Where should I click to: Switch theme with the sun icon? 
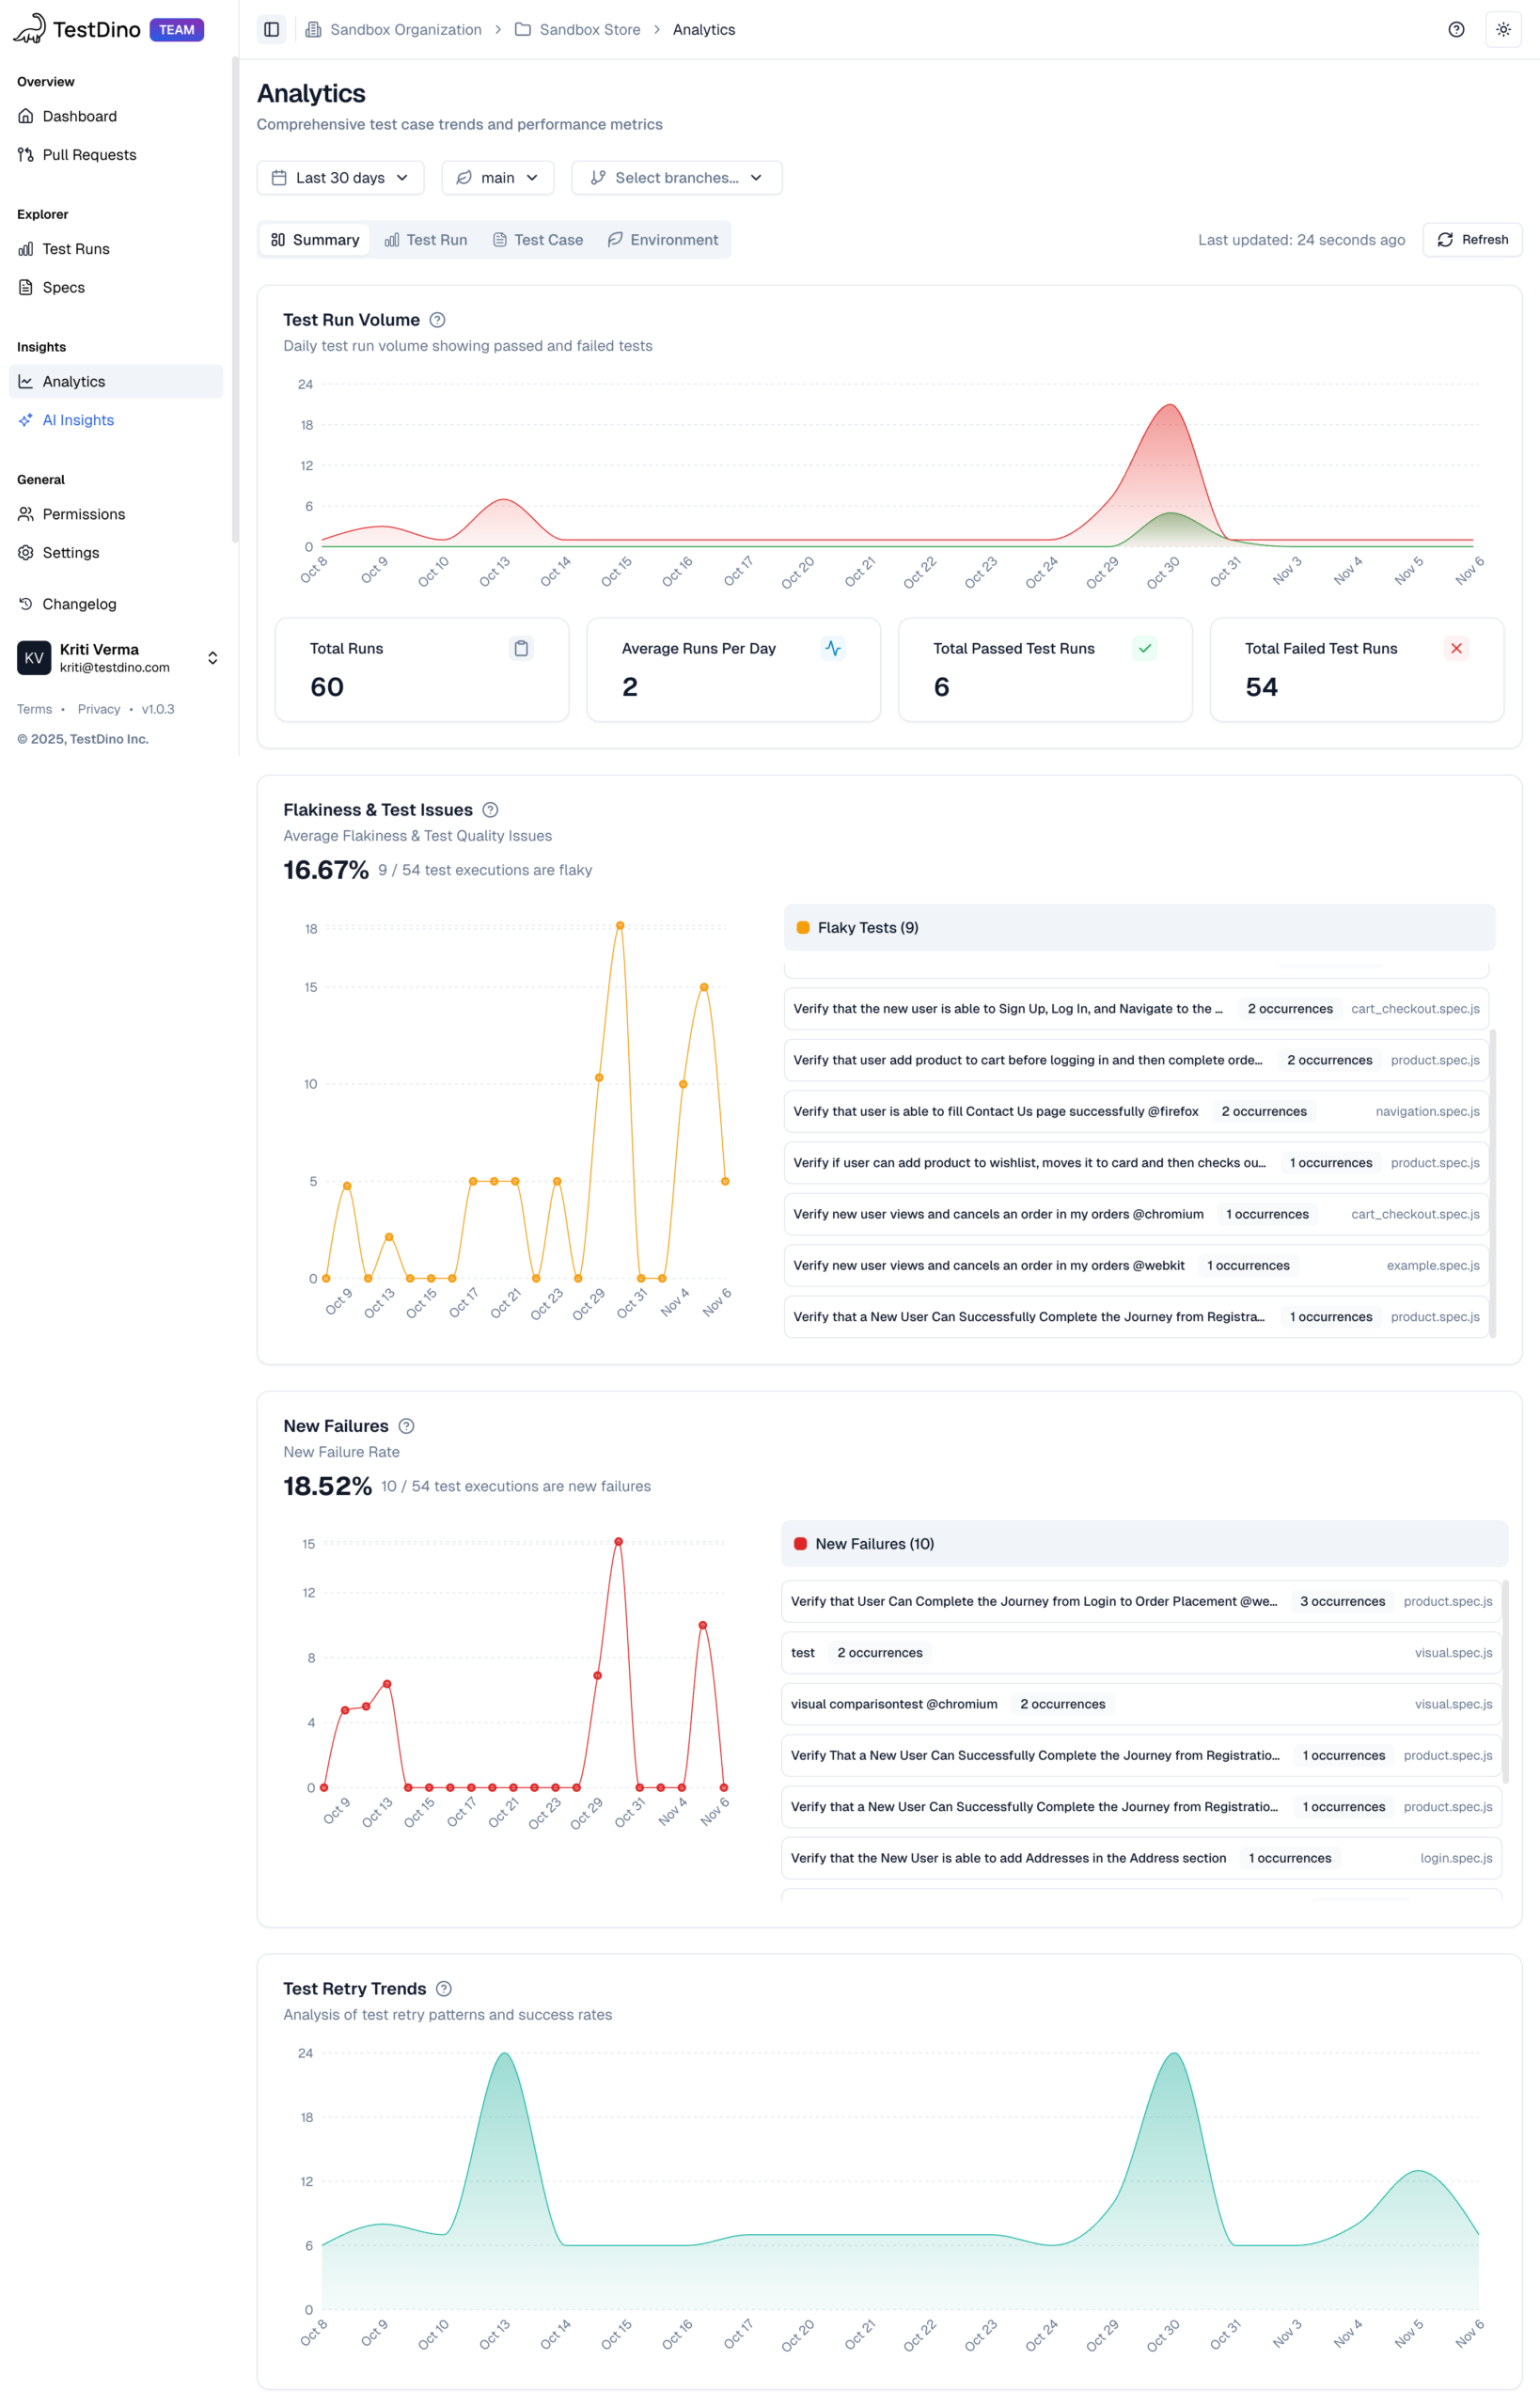[1502, 30]
